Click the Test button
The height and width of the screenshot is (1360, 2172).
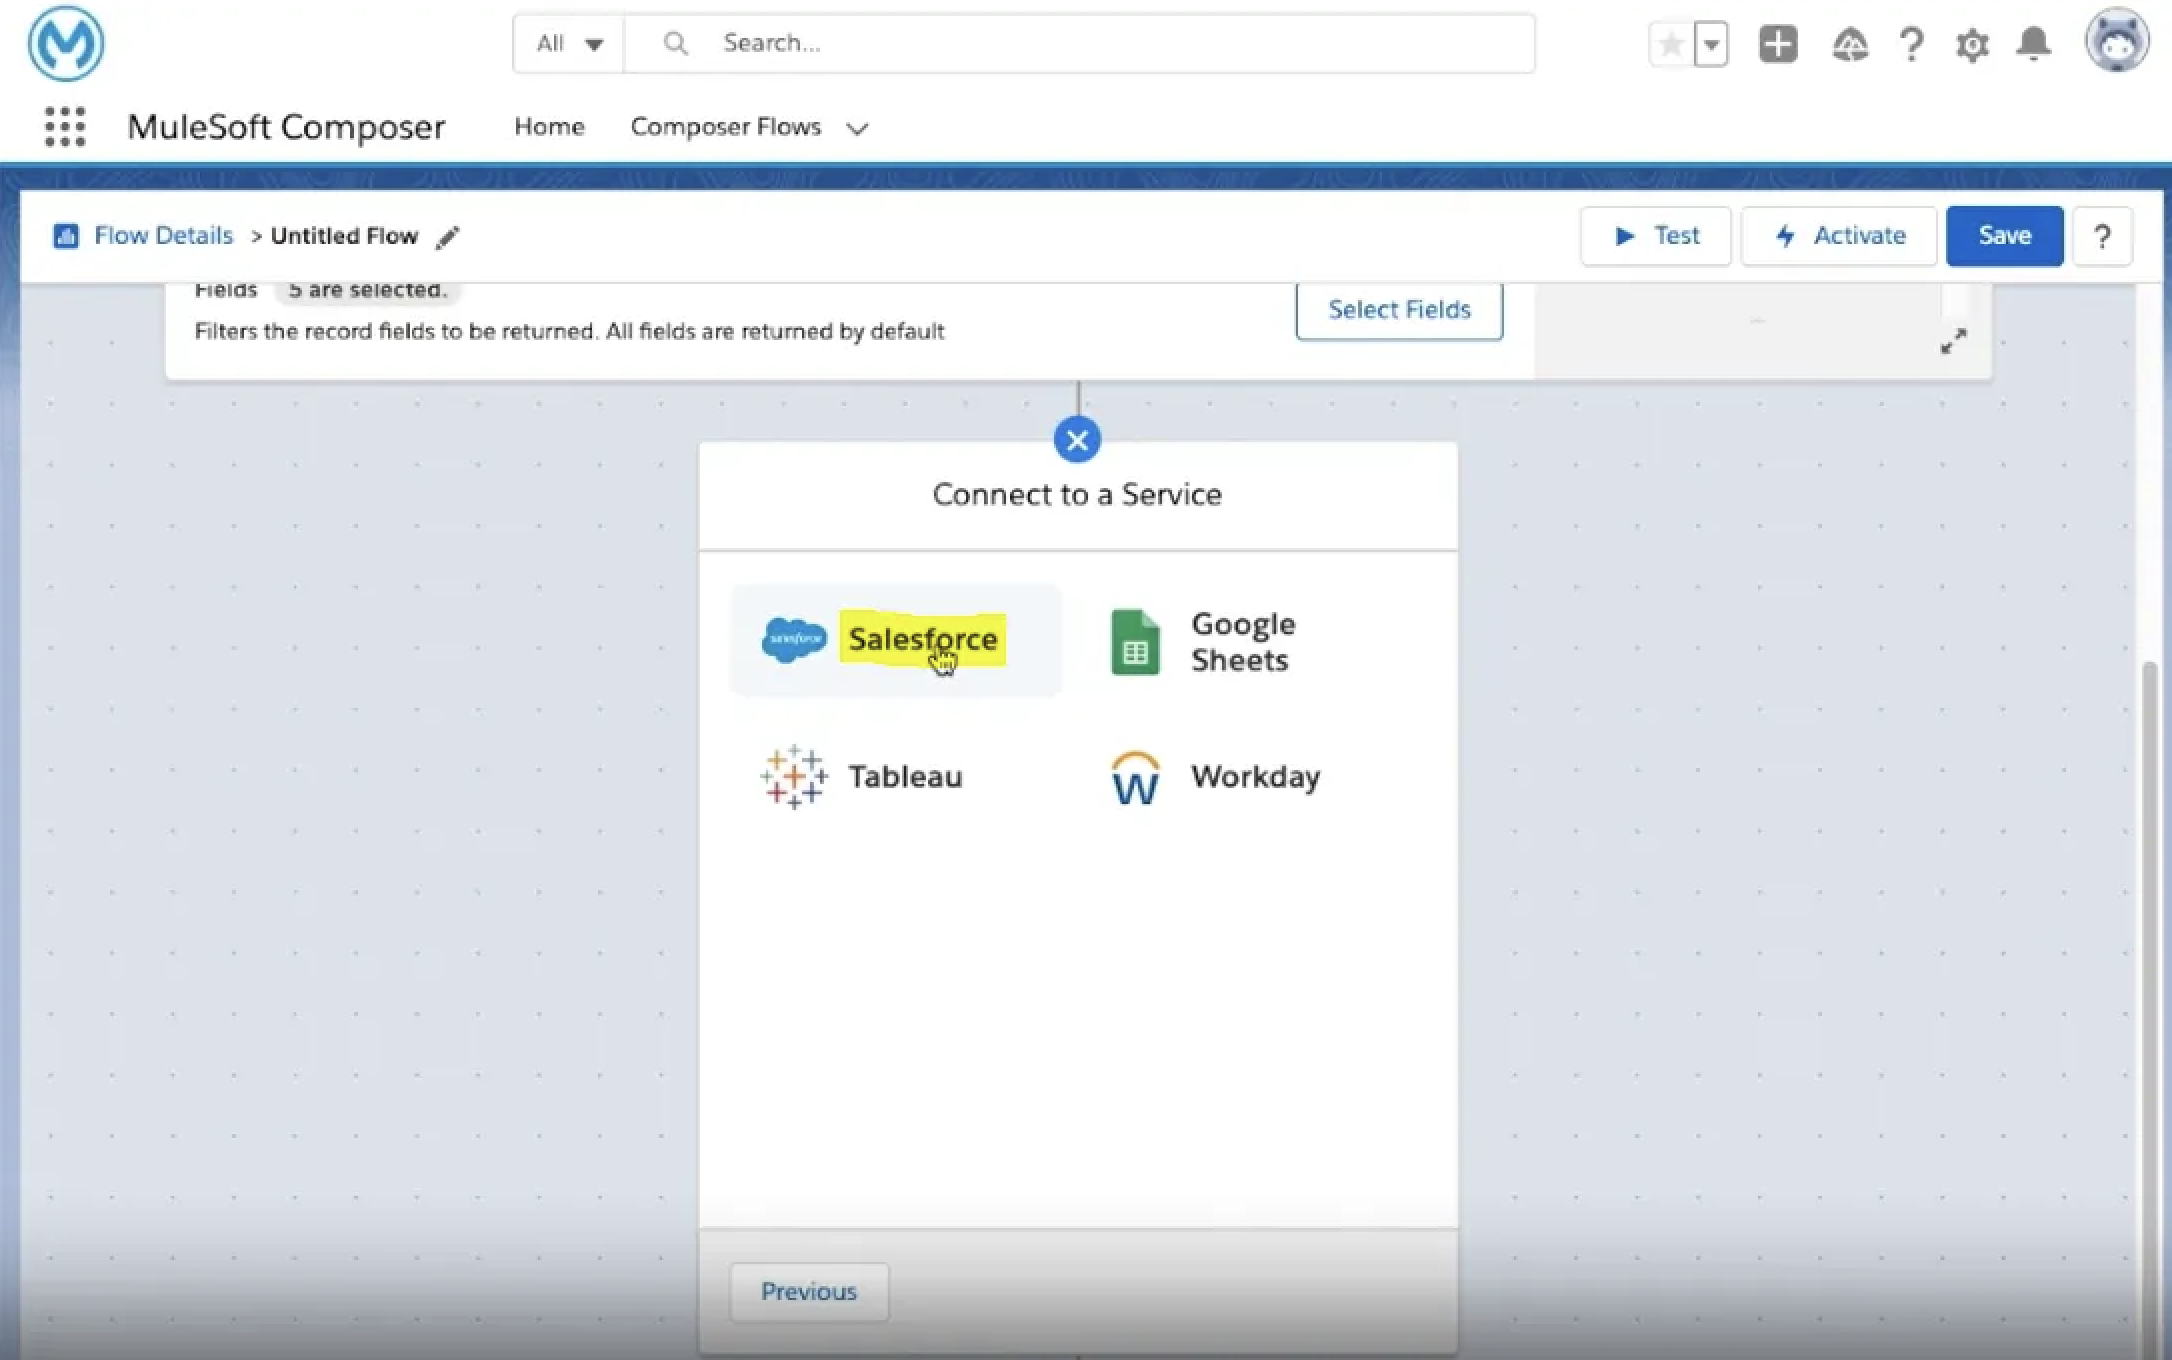tap(1655, 236)
